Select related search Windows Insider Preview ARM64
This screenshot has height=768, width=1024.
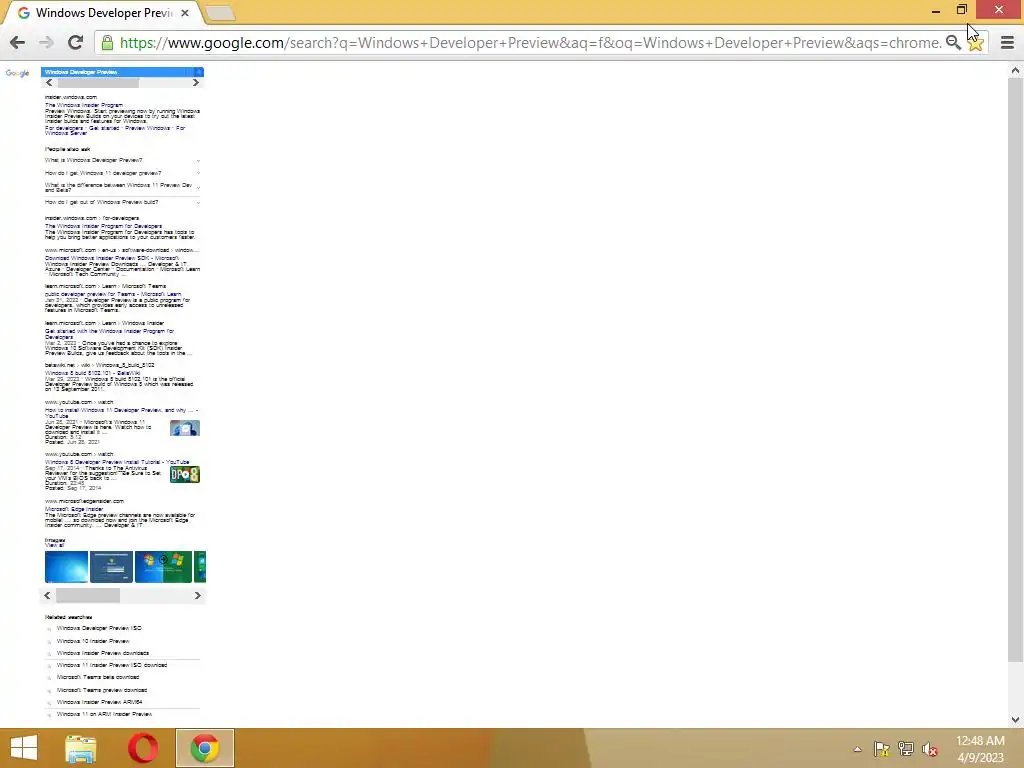point(99,702)
